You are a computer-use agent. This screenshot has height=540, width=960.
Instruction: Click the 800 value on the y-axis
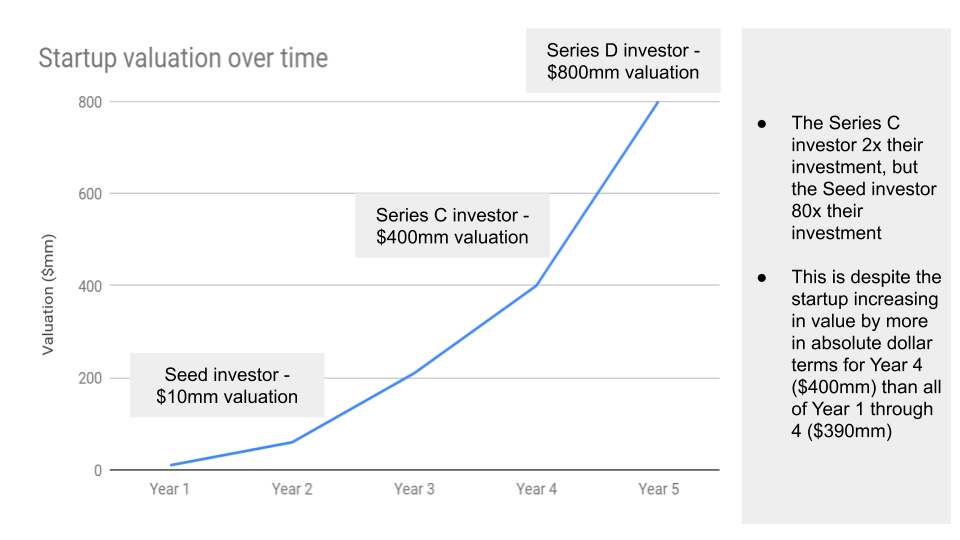[x=90, y=102]
